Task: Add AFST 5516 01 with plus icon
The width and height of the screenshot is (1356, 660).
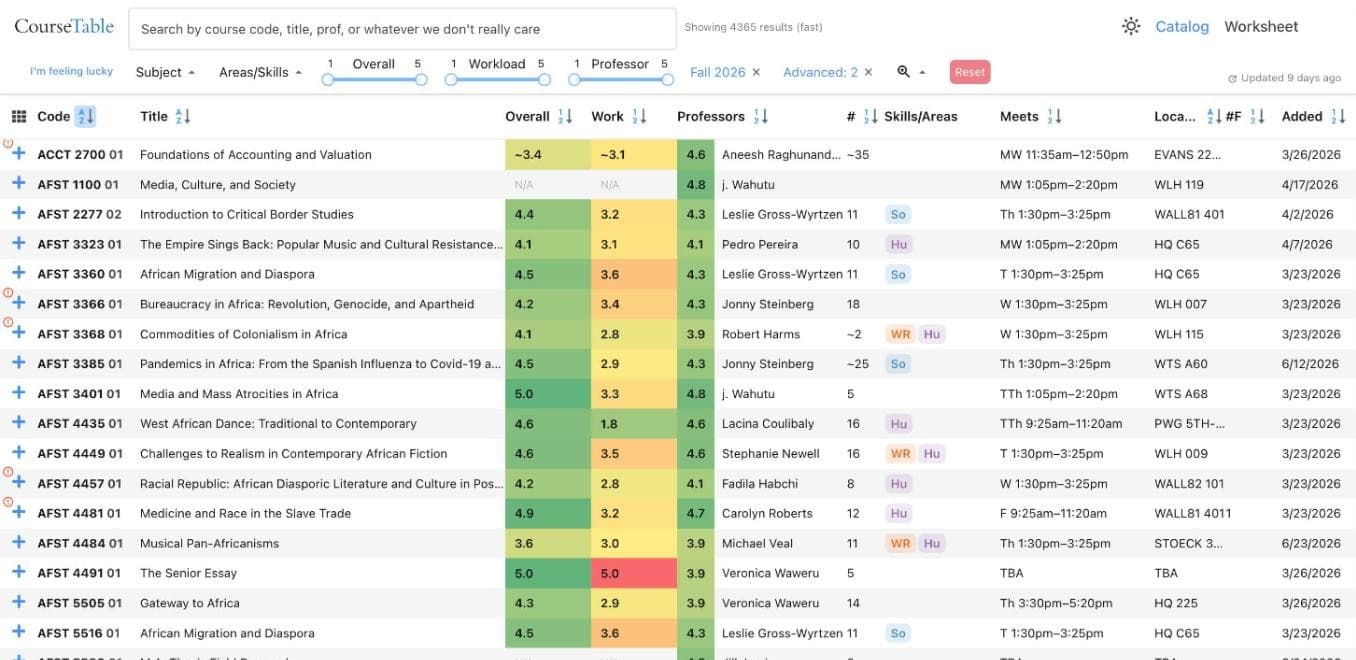Action: [18, 633]
